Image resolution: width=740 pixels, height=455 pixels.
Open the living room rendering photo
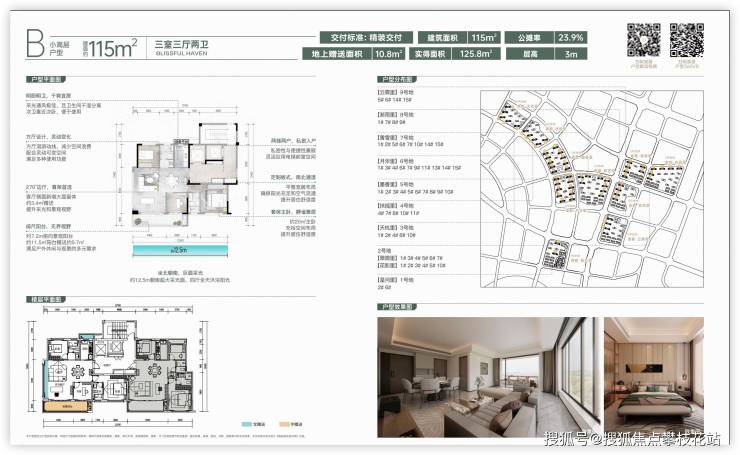489,377
